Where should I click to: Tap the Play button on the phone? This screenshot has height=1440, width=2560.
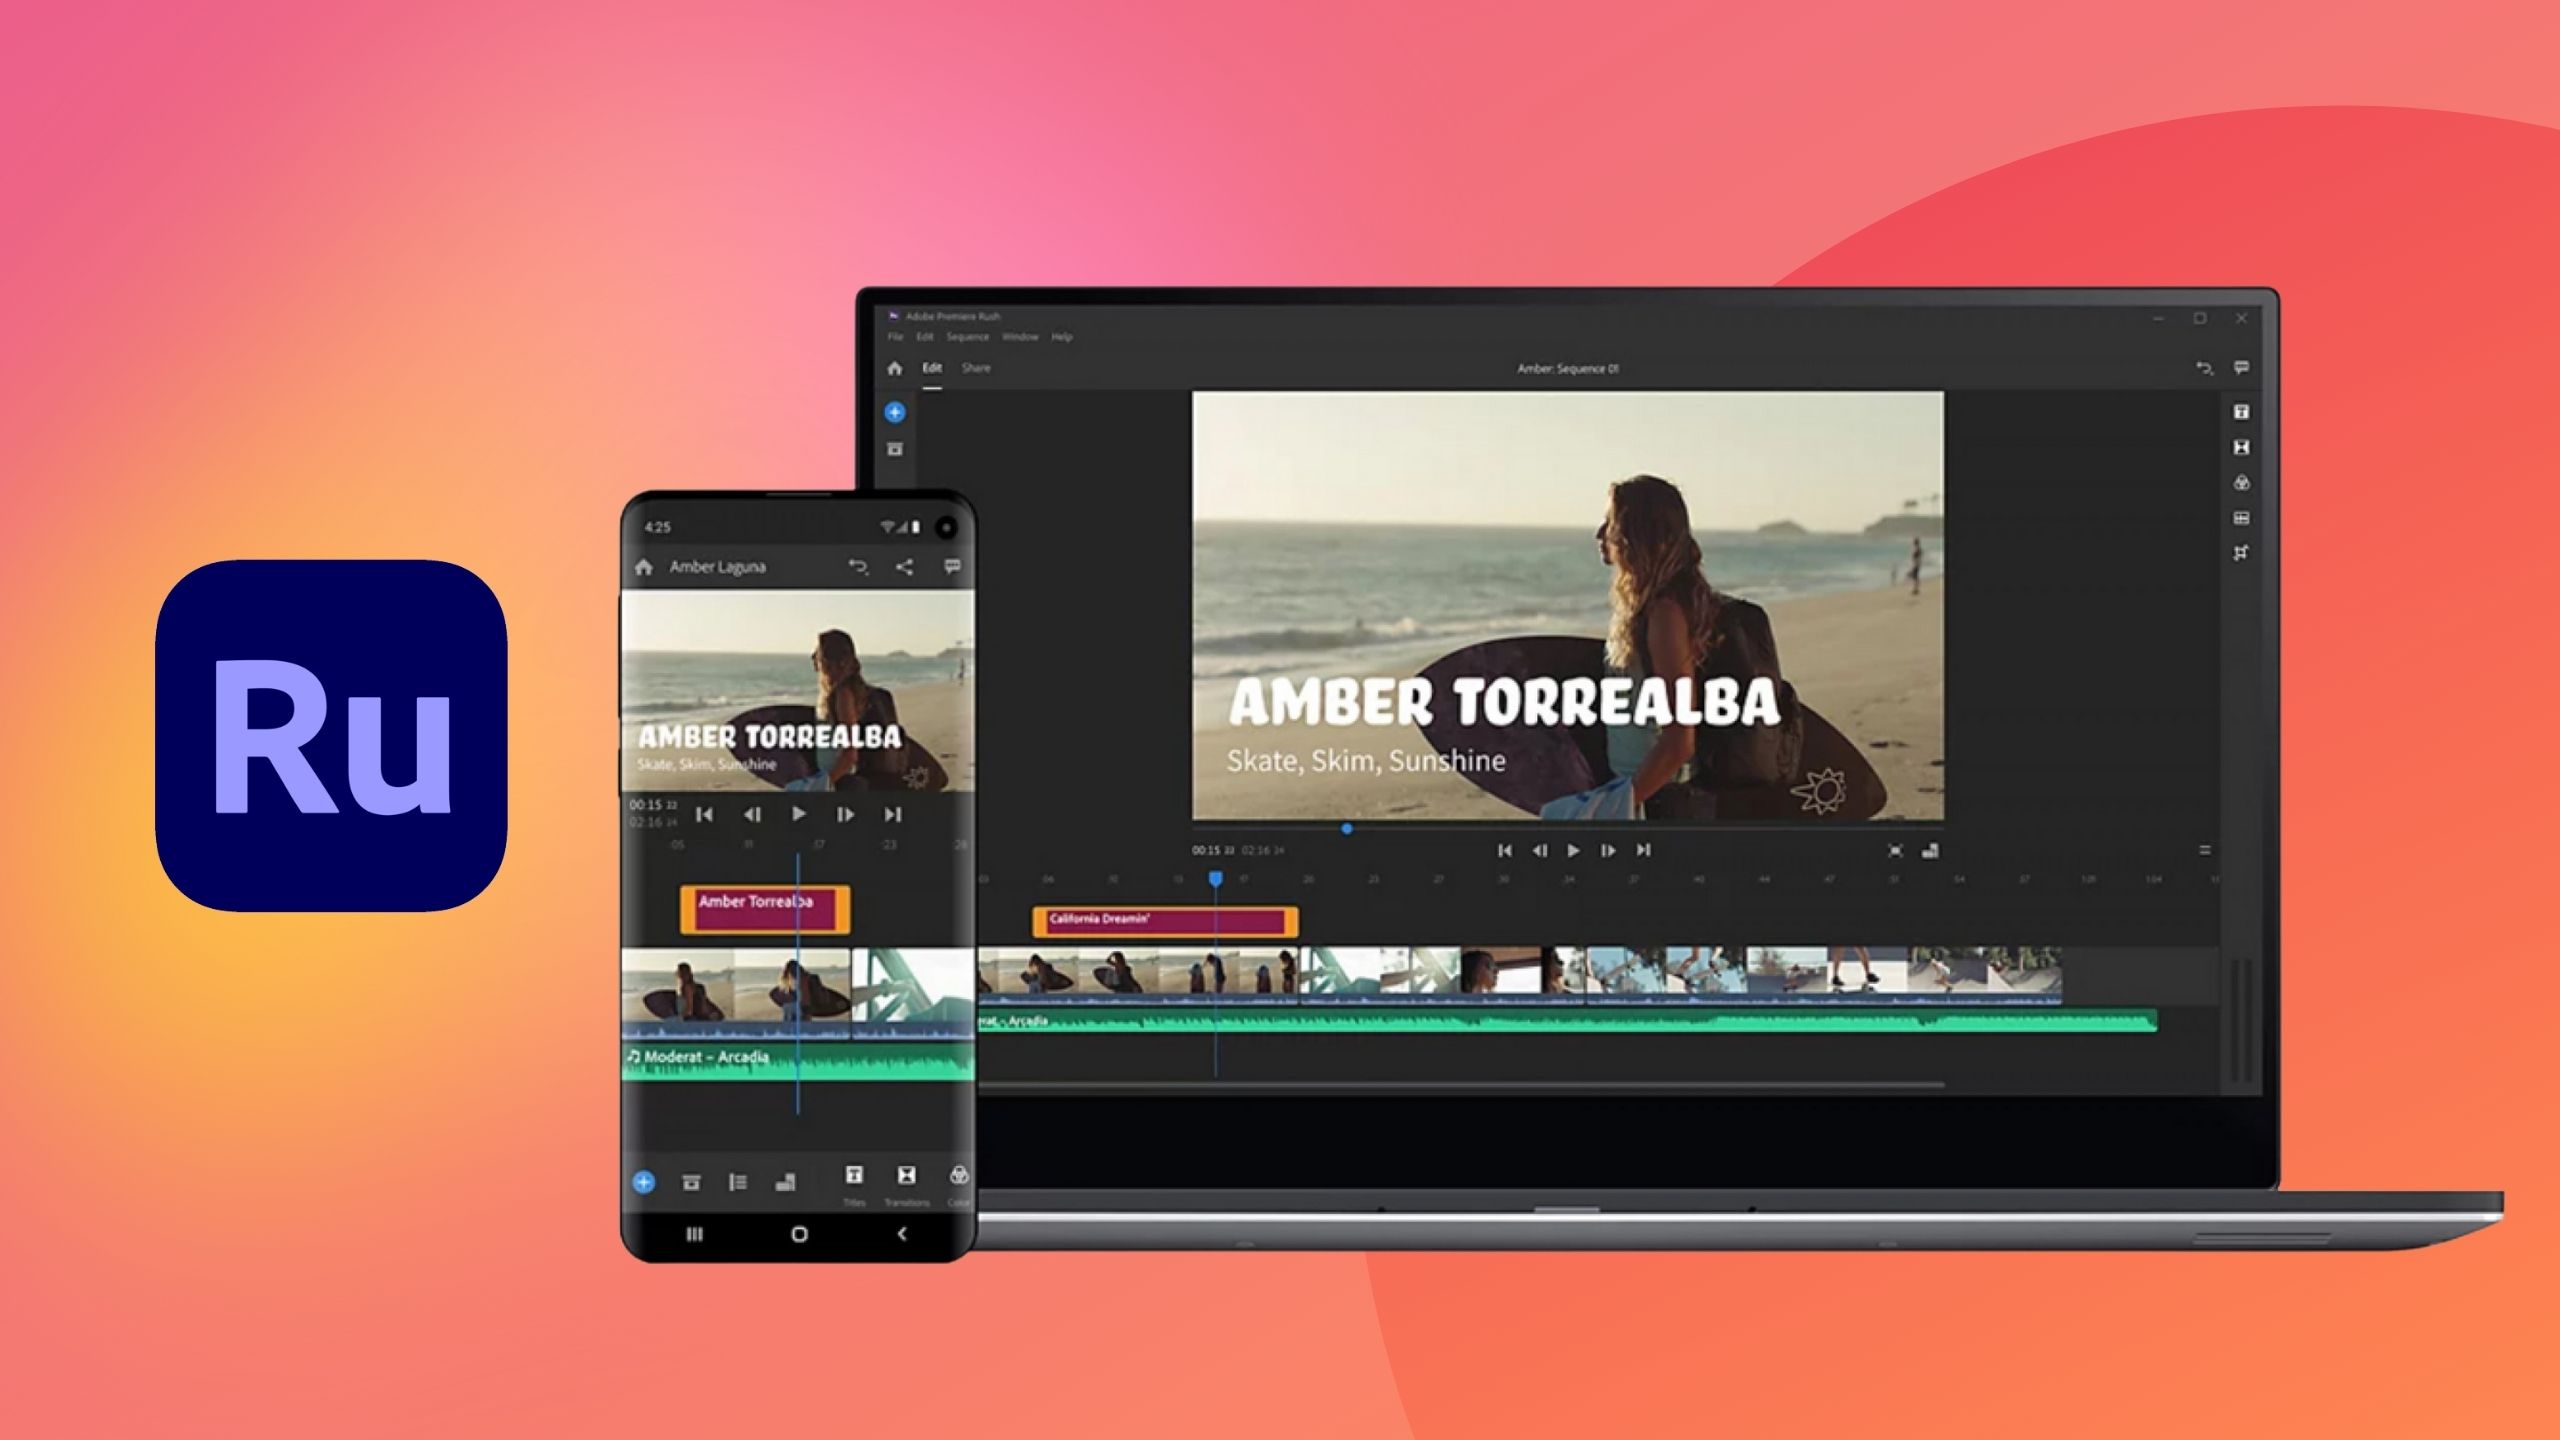[x=798, y=814]
